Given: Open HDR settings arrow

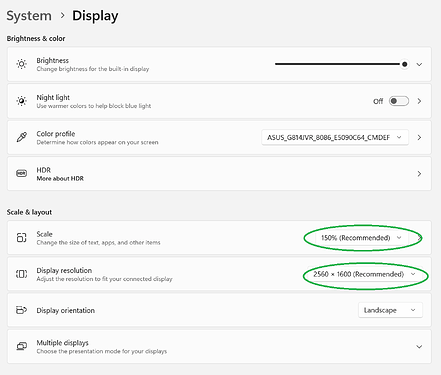Looking at the screenshot, I should 419,174.
